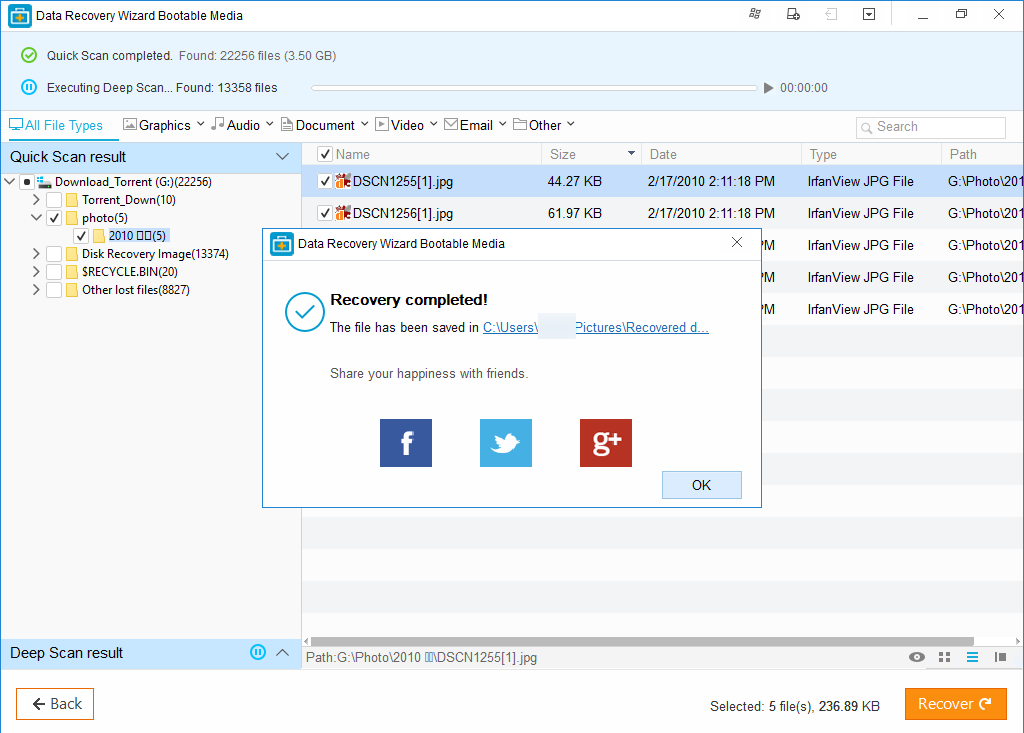Select All File Types tab
Viewport: 1024px width, 733px height.
[56, 125]
